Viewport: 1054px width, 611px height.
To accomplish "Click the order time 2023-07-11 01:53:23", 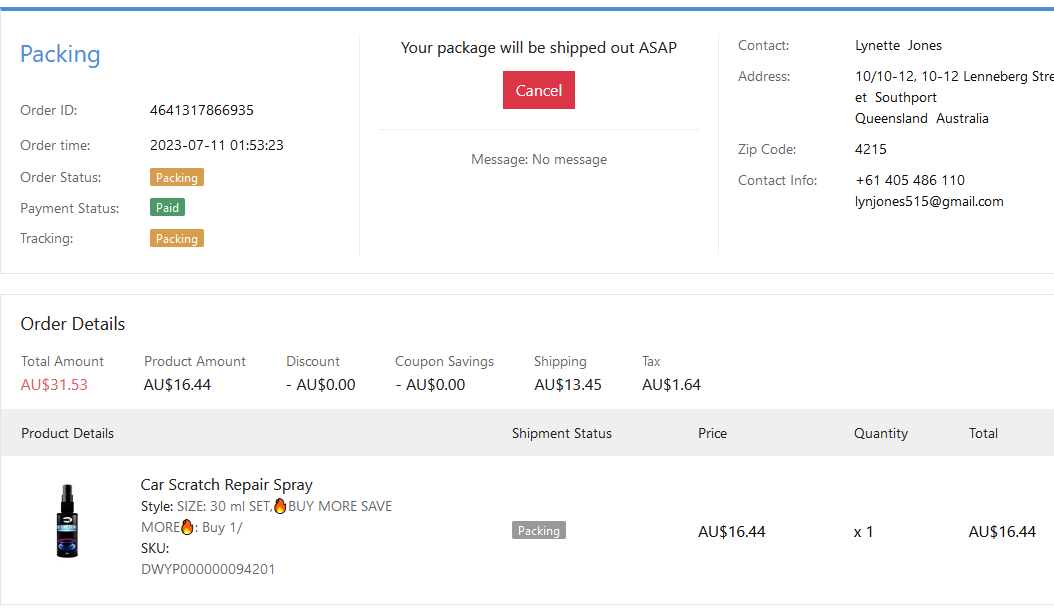I will (217, 145).
